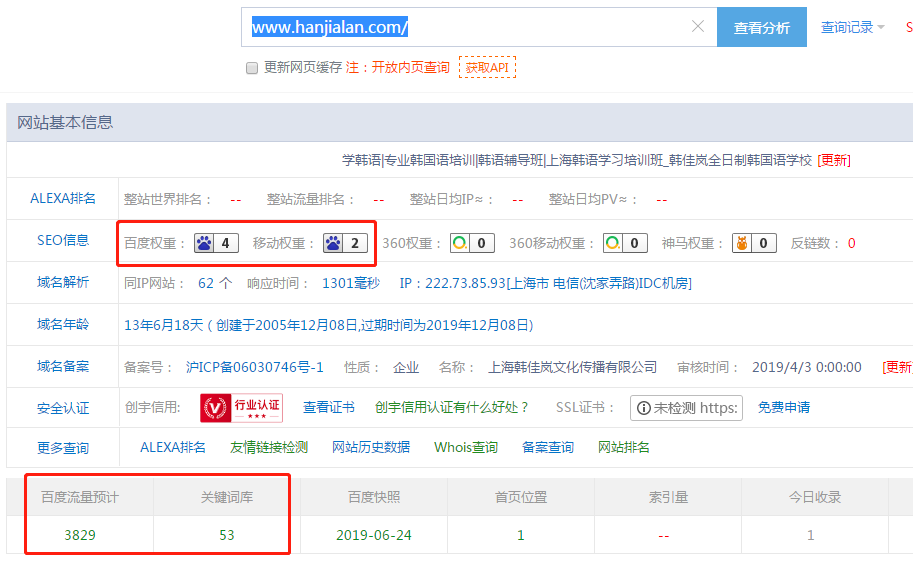Open ALEXA排名 in the 更多查询 row

[173, 447]
